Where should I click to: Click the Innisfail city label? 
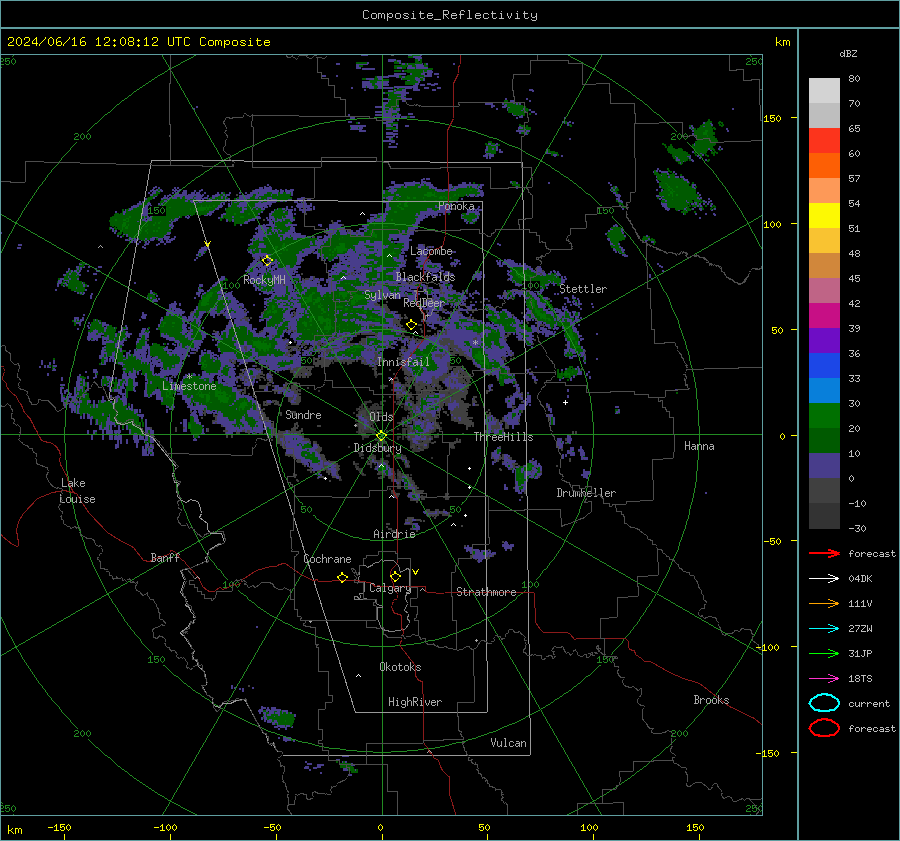(404, 362)
